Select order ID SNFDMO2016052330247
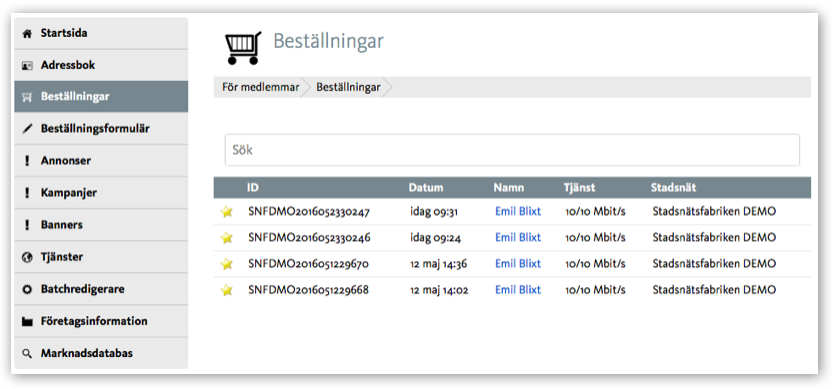Screen dimensions: 838x389 309,212
